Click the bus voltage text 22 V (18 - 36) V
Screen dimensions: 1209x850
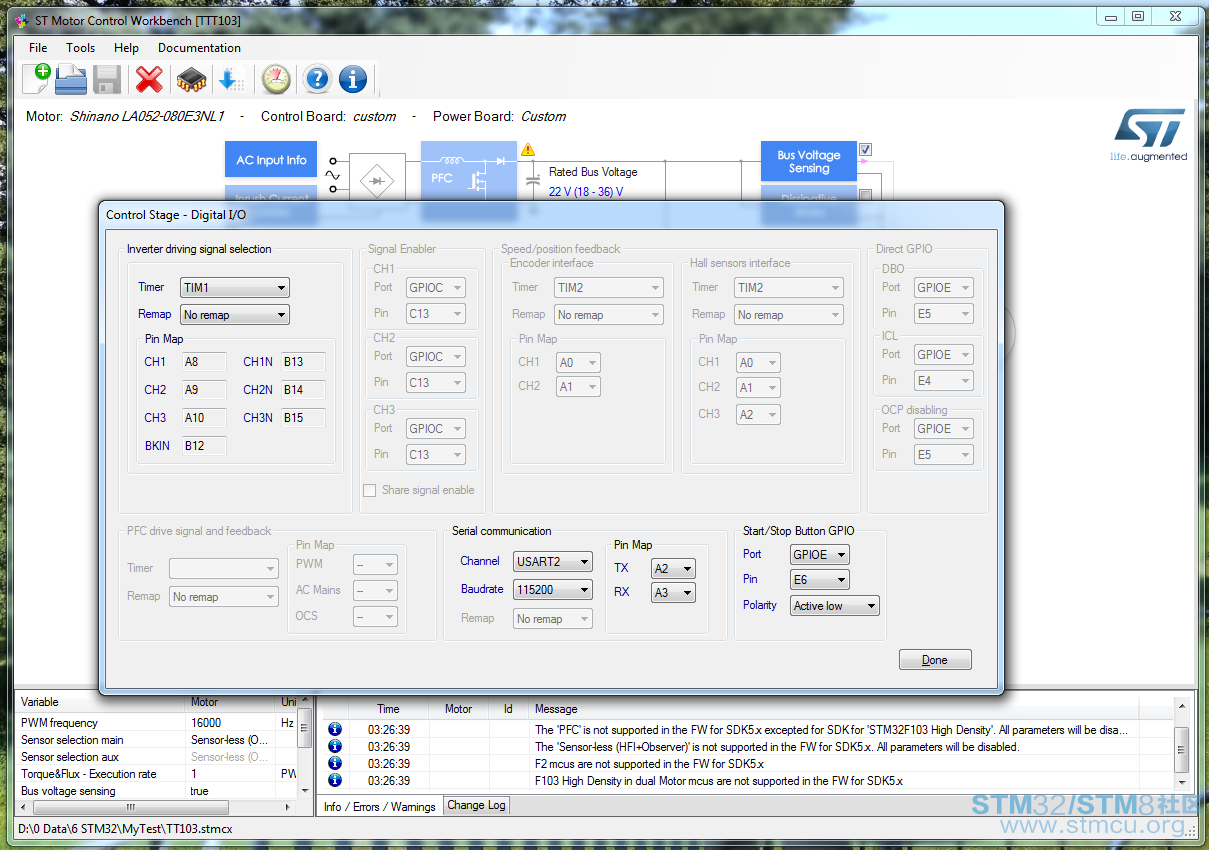(x=586, y=192)
